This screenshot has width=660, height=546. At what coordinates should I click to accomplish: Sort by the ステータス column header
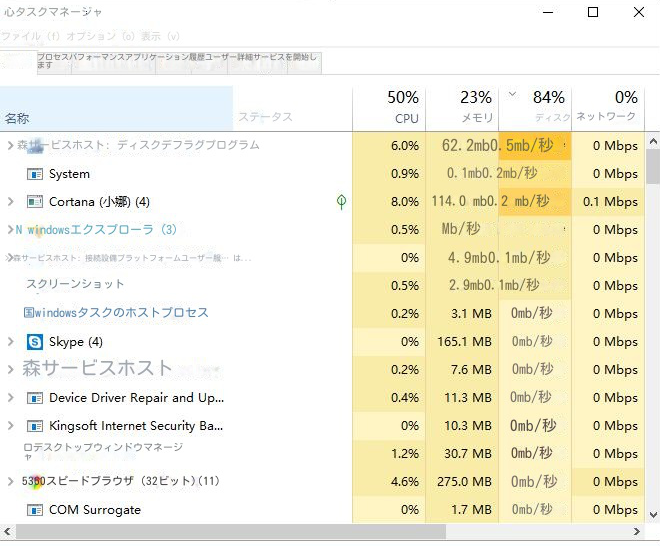point(293,109)
